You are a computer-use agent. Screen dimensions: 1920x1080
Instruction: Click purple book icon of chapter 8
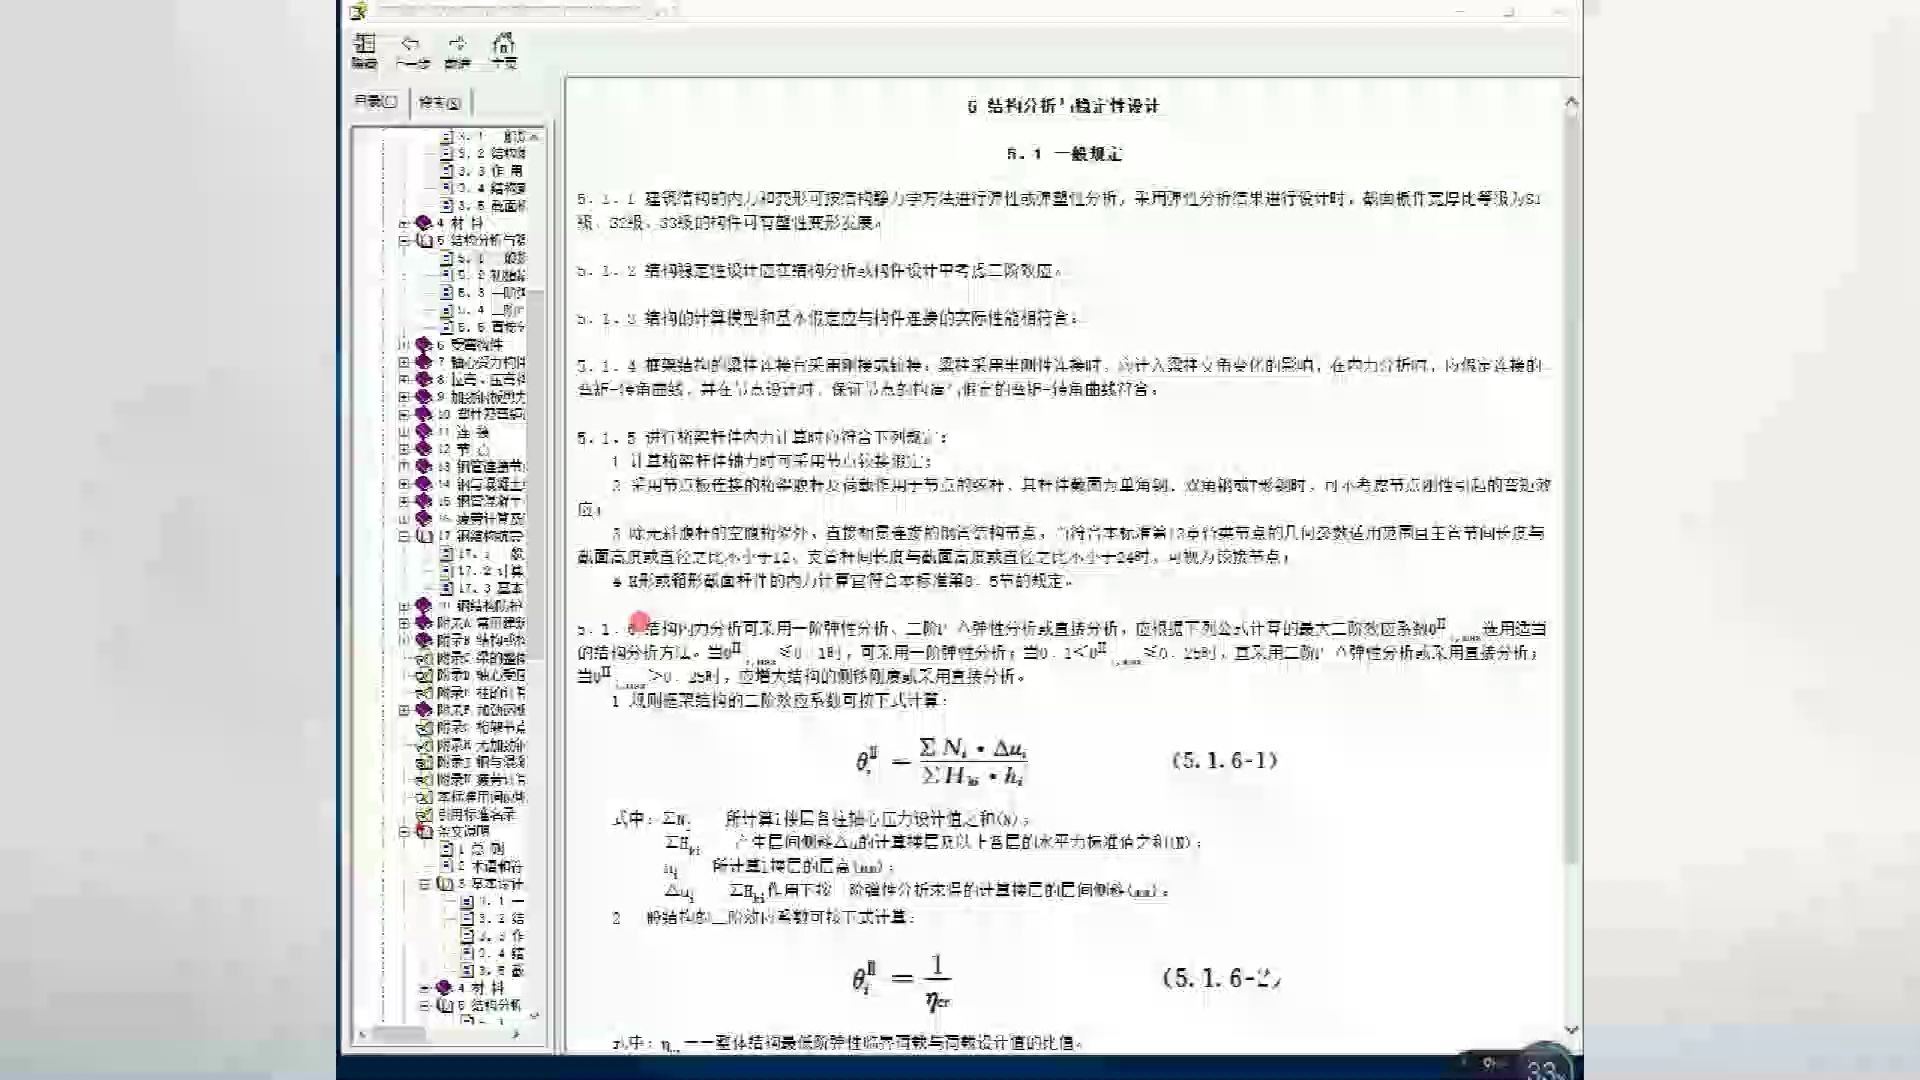[423, 380]
